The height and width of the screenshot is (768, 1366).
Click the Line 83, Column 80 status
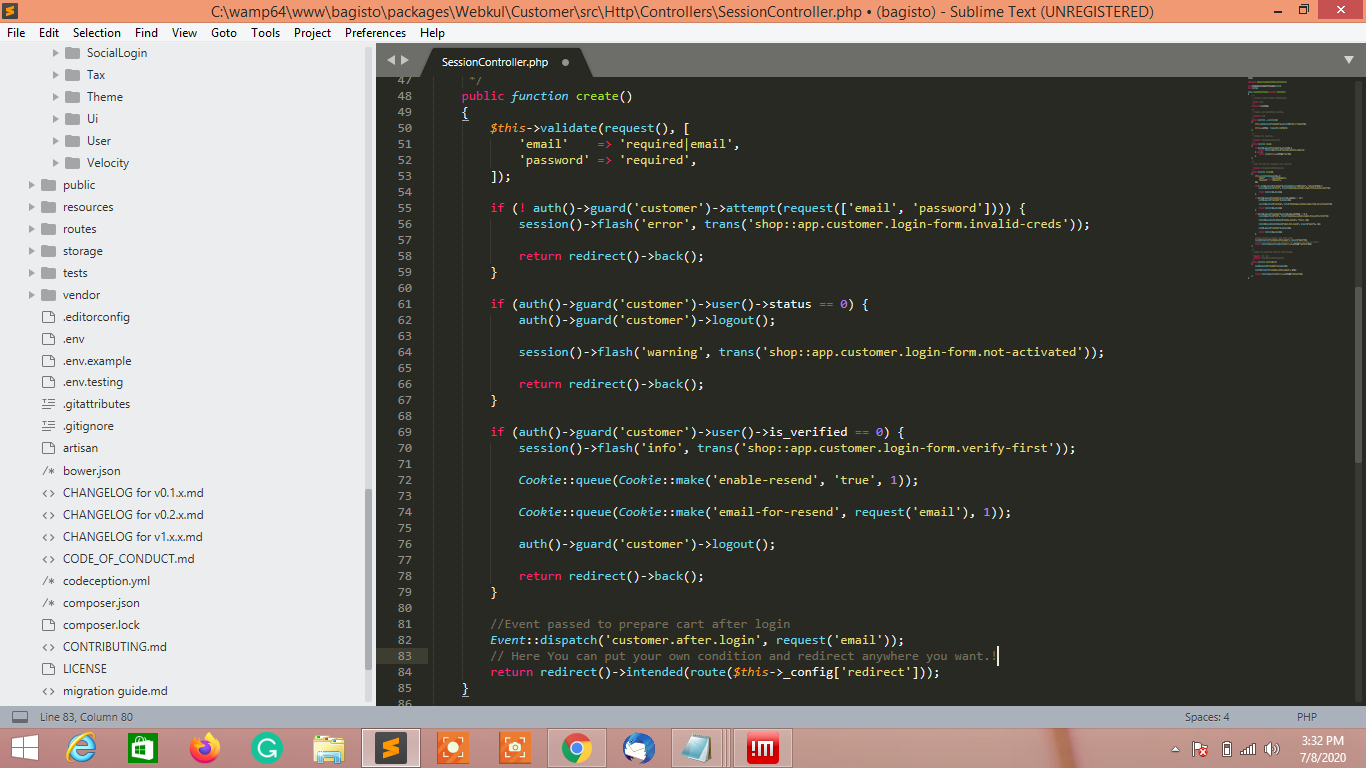(86, 717)
